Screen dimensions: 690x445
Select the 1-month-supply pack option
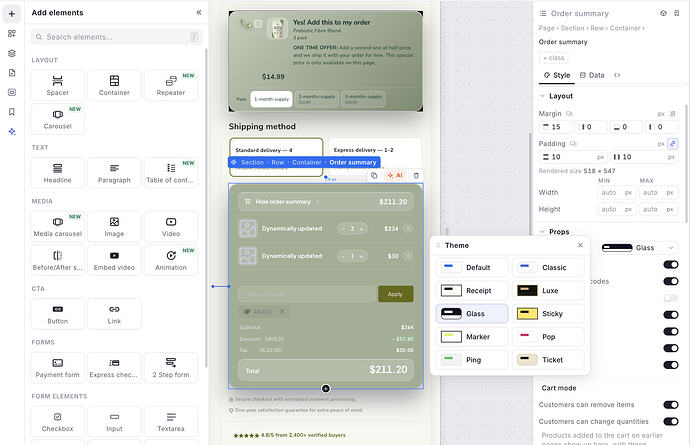(x=272, y=99)
